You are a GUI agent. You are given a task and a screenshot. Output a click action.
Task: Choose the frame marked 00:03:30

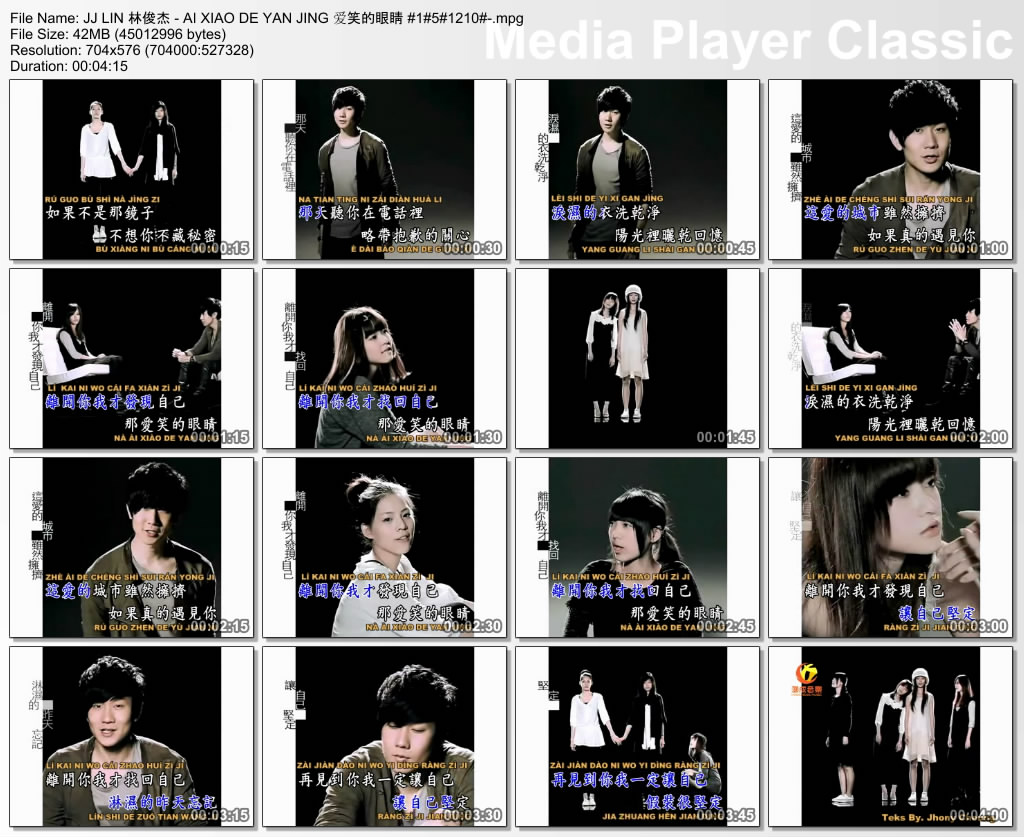385,736
